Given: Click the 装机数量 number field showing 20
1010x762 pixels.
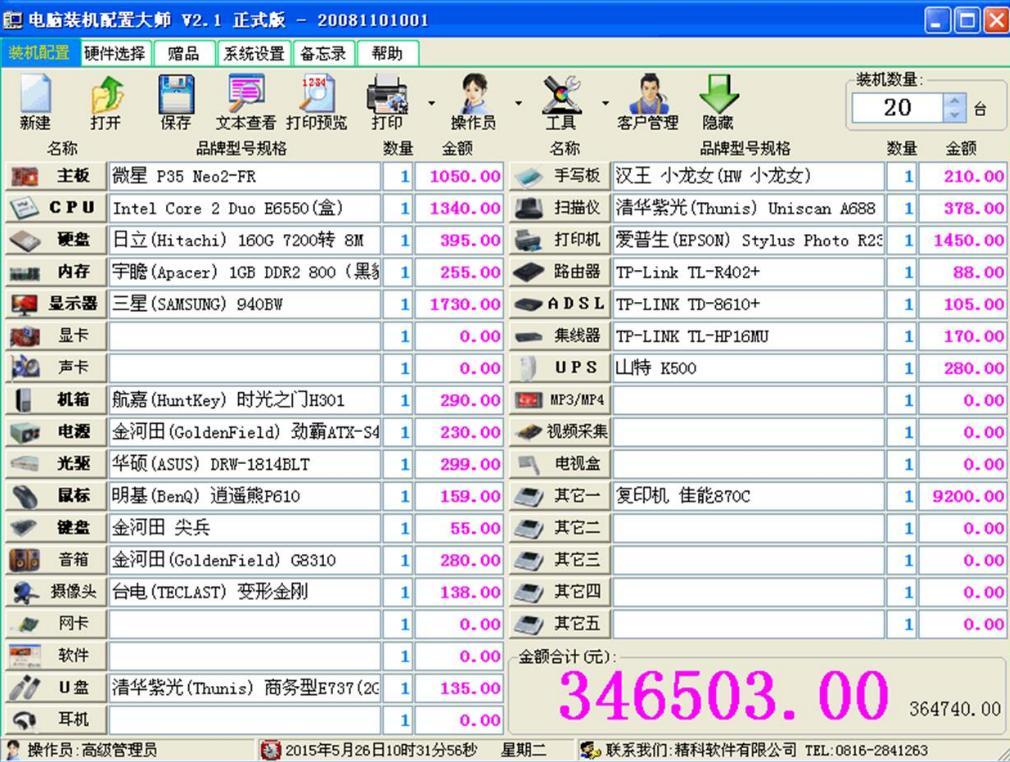Looking at the screenshot, I should point(897,108).
